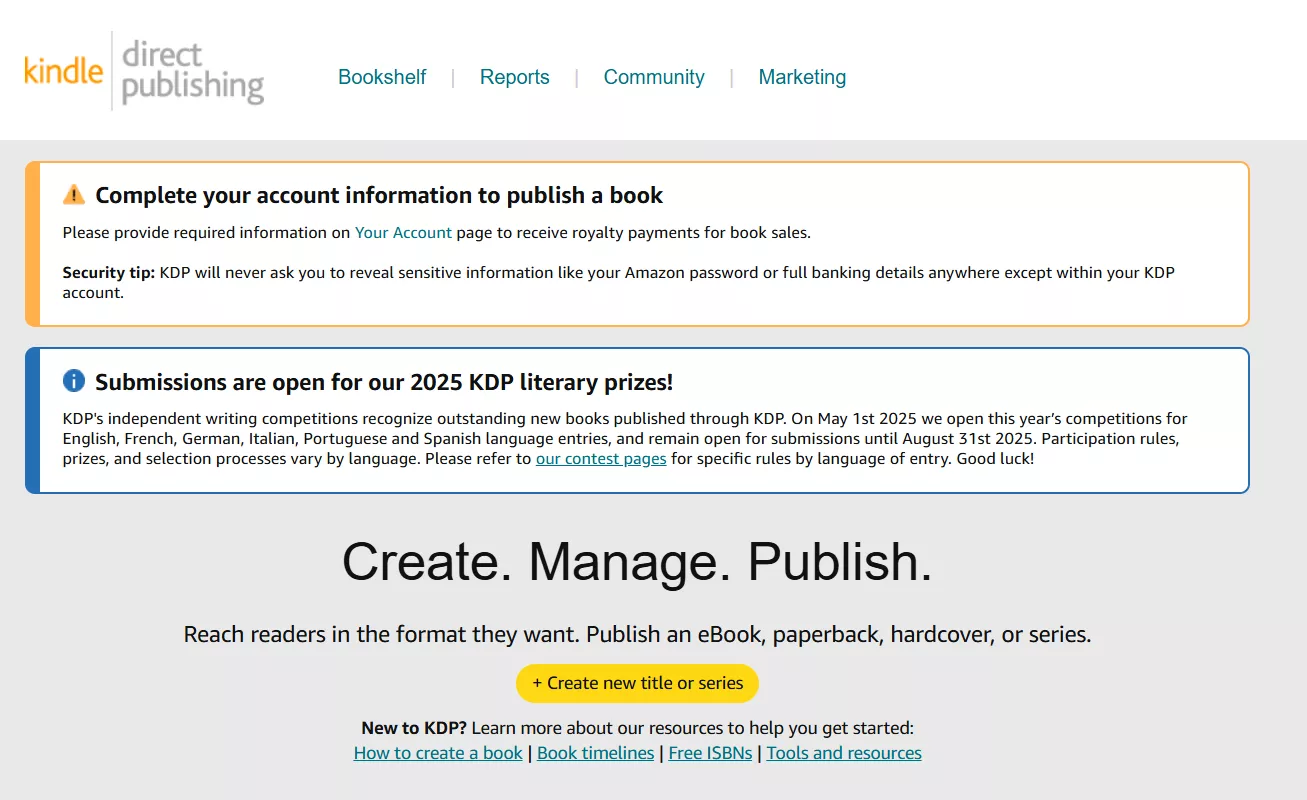The image size is (1307, 800).
Task: Click the Kindle Direct Publishing logo
Action: pyautogui.click(x=144, y=71)
